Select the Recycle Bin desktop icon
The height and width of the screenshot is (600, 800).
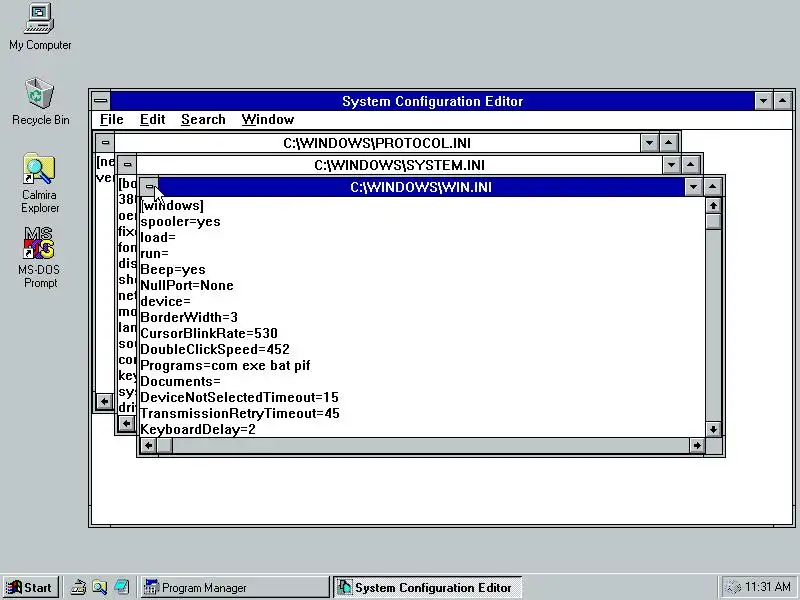[40, 102]
